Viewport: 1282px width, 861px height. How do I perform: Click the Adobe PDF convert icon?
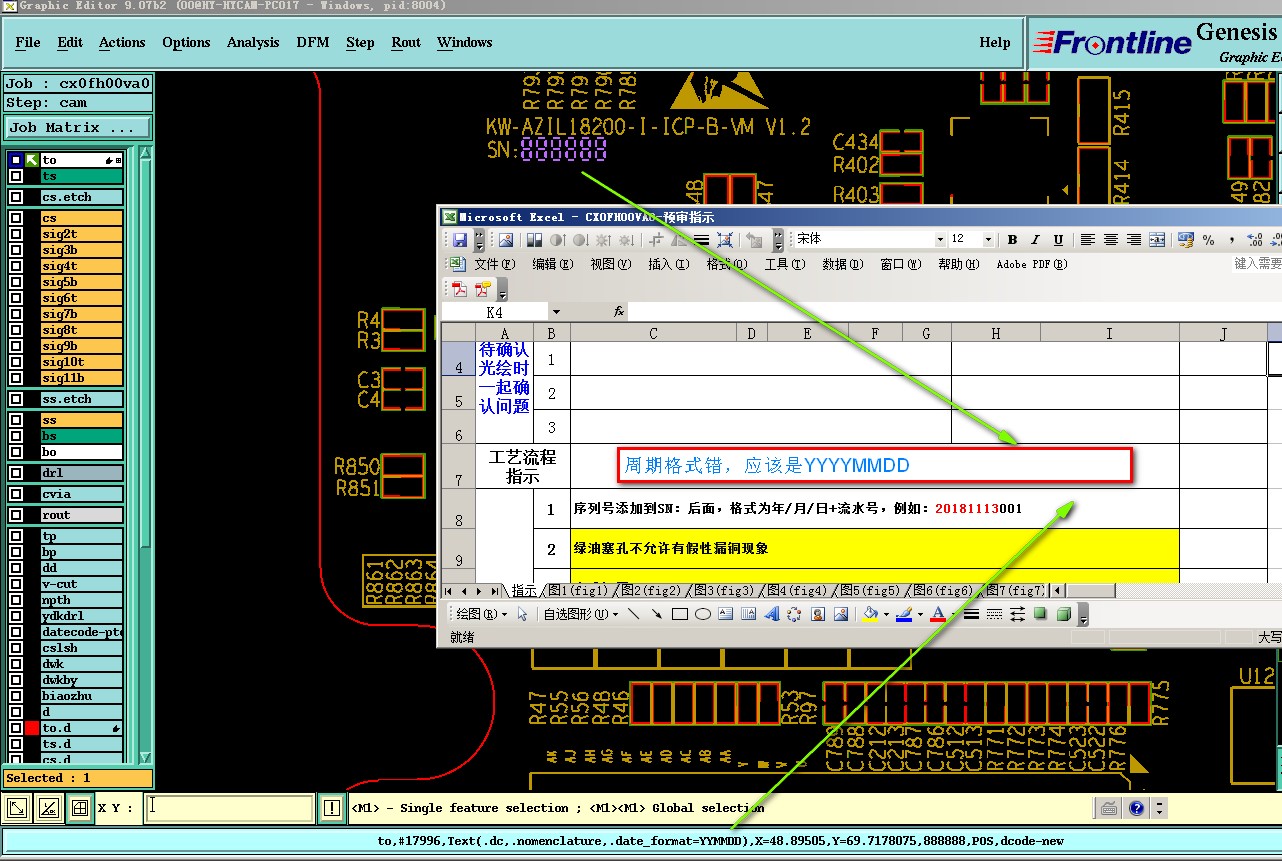click(460, 290)
